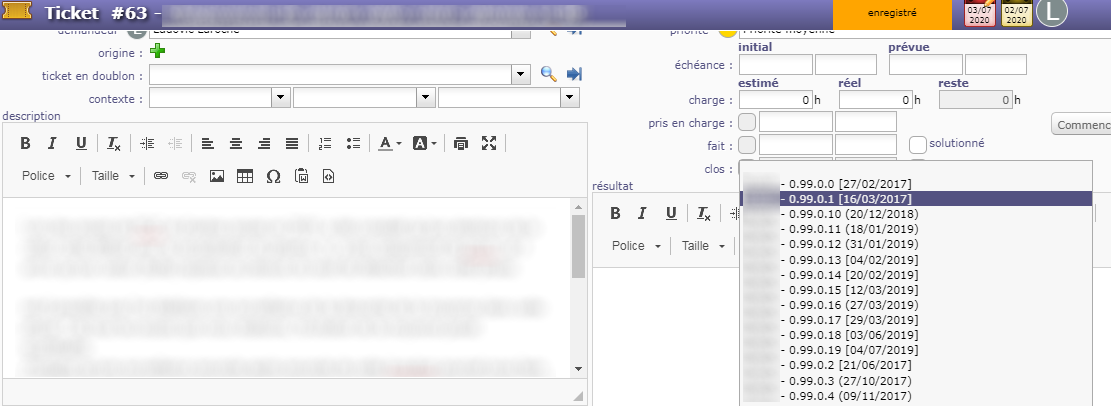The height and width of the screenshot is (406, 1111).
Task: Toggle bold in résultat editor
Action: click(615, 213)
